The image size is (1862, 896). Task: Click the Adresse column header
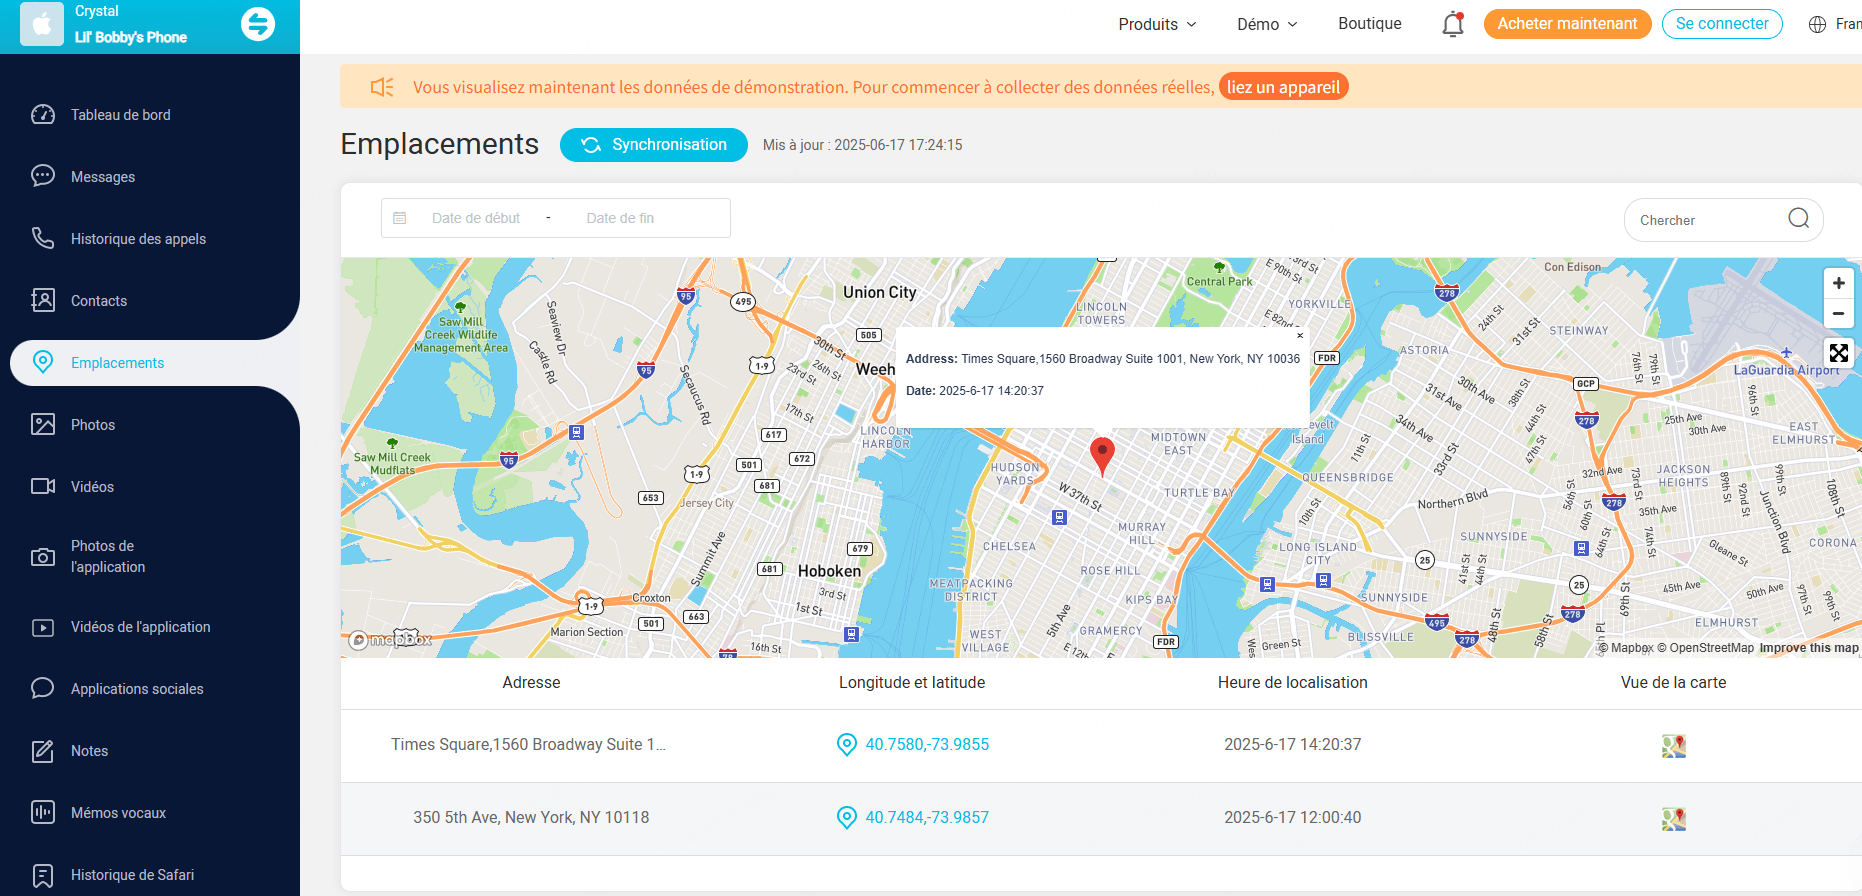click(531, 682)
